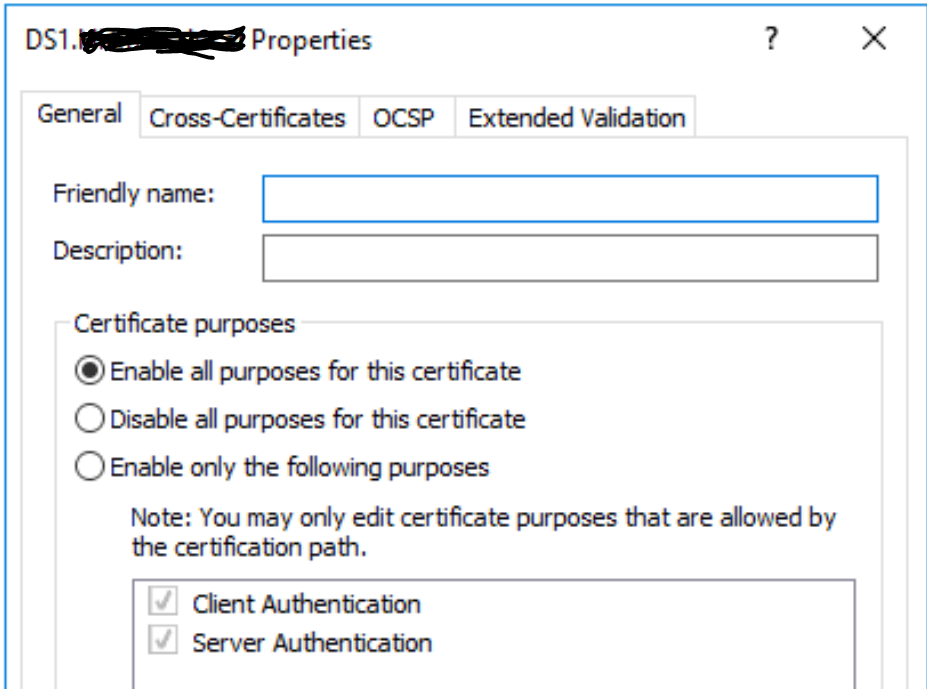Click the Friendly name label
Screen dimensions: 927x689
click(134, 193)
